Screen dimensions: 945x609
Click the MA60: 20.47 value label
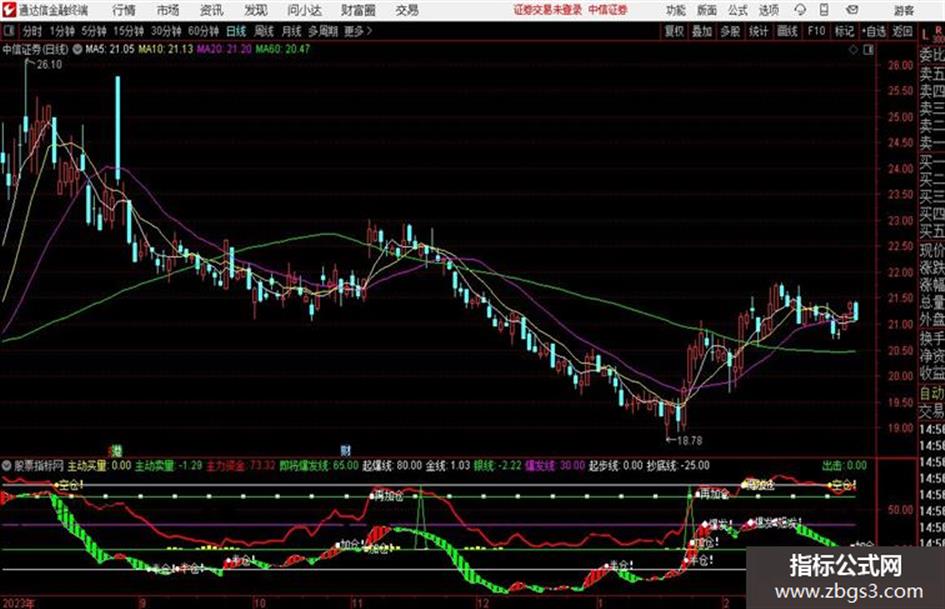[x=283, y=49]
